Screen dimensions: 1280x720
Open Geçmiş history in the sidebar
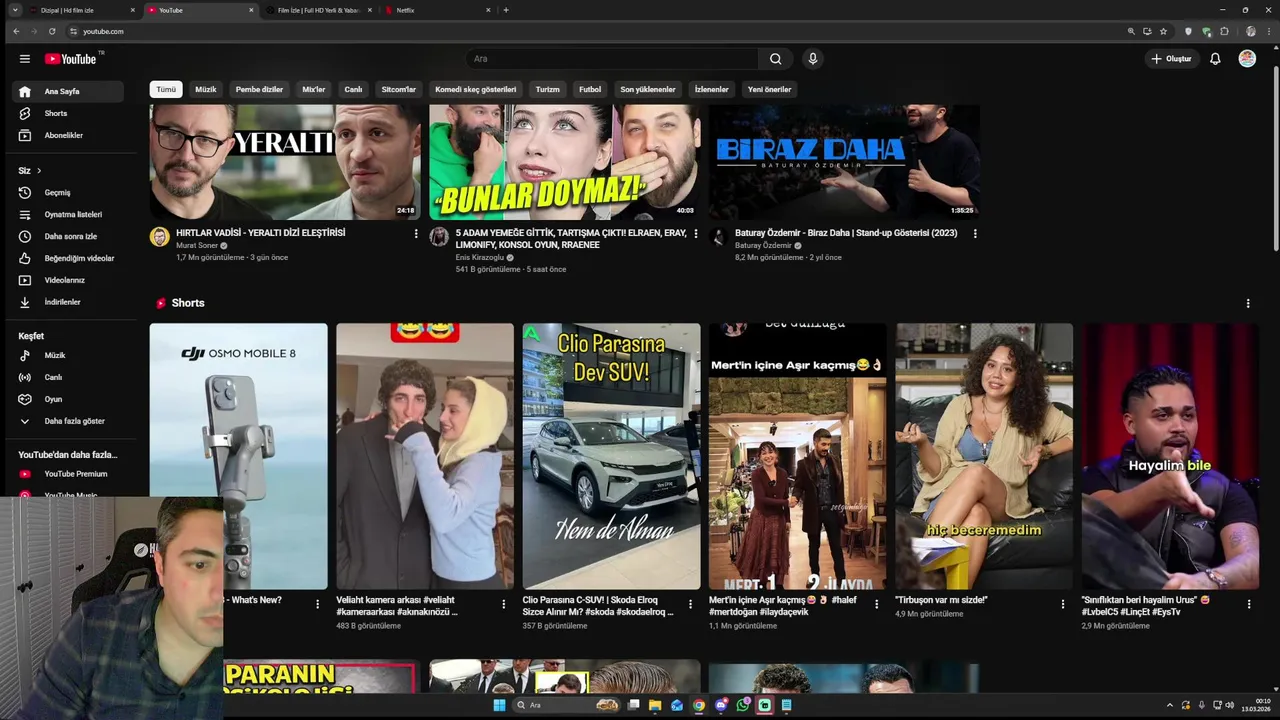pyautogui.click(x=68, y=192)
